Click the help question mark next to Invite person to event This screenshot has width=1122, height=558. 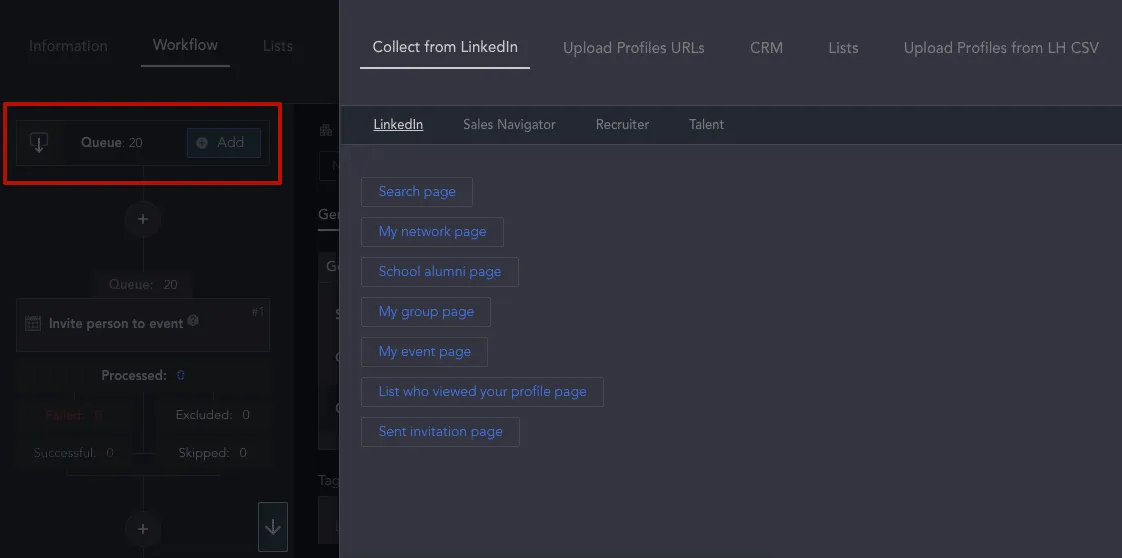(x=193, y=322)
